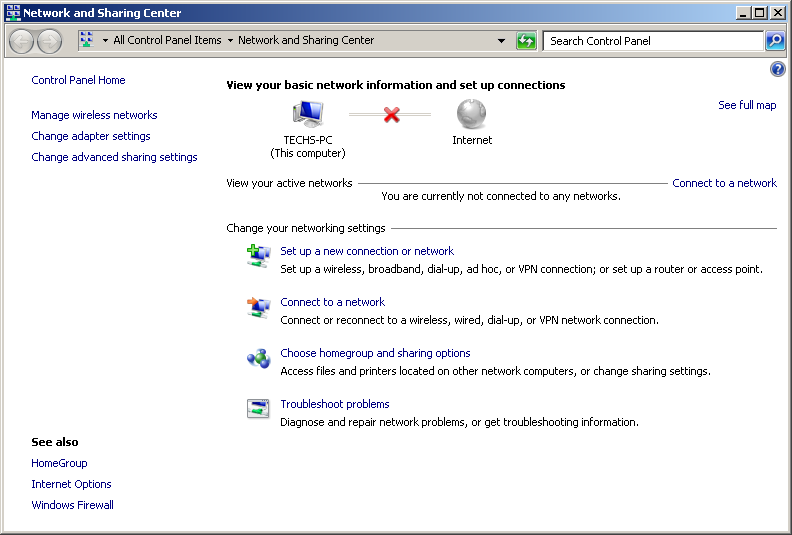Click the Forward navigation arrow button
The image size is (792, 535).
pyautogui.click(x=50, y=41)
